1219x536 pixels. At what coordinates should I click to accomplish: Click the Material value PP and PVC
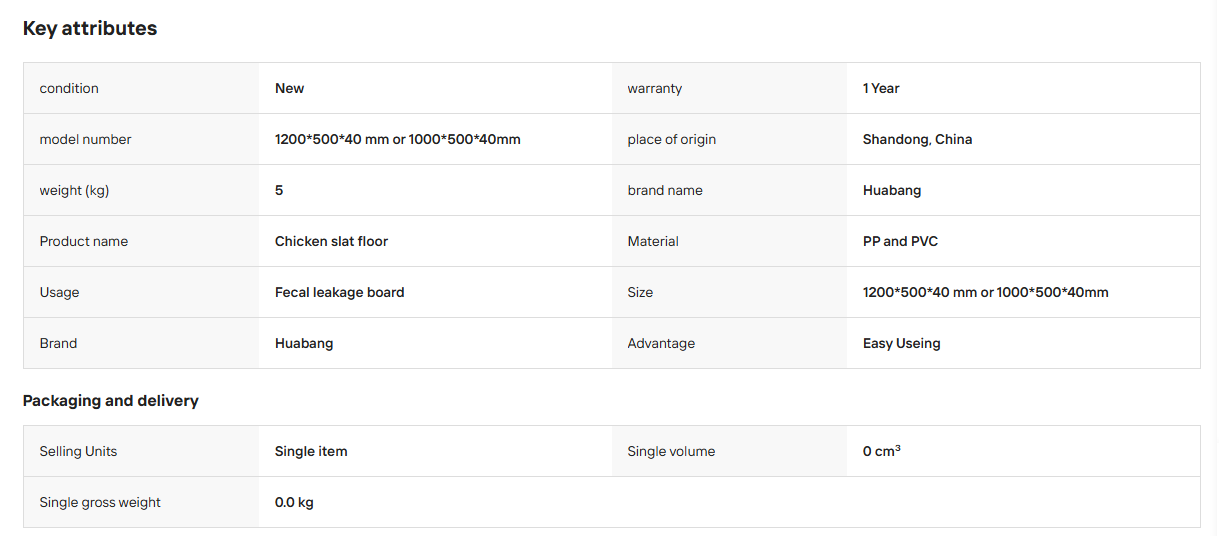click(900, 241)
